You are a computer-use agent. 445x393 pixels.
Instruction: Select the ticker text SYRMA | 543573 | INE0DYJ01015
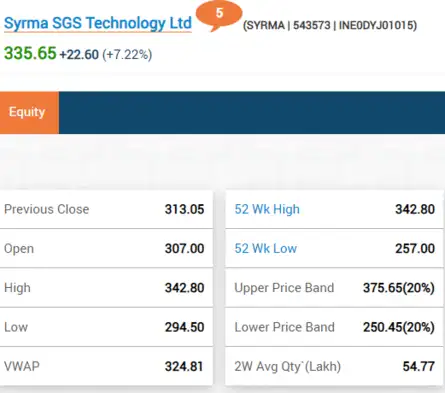[330, 26]
